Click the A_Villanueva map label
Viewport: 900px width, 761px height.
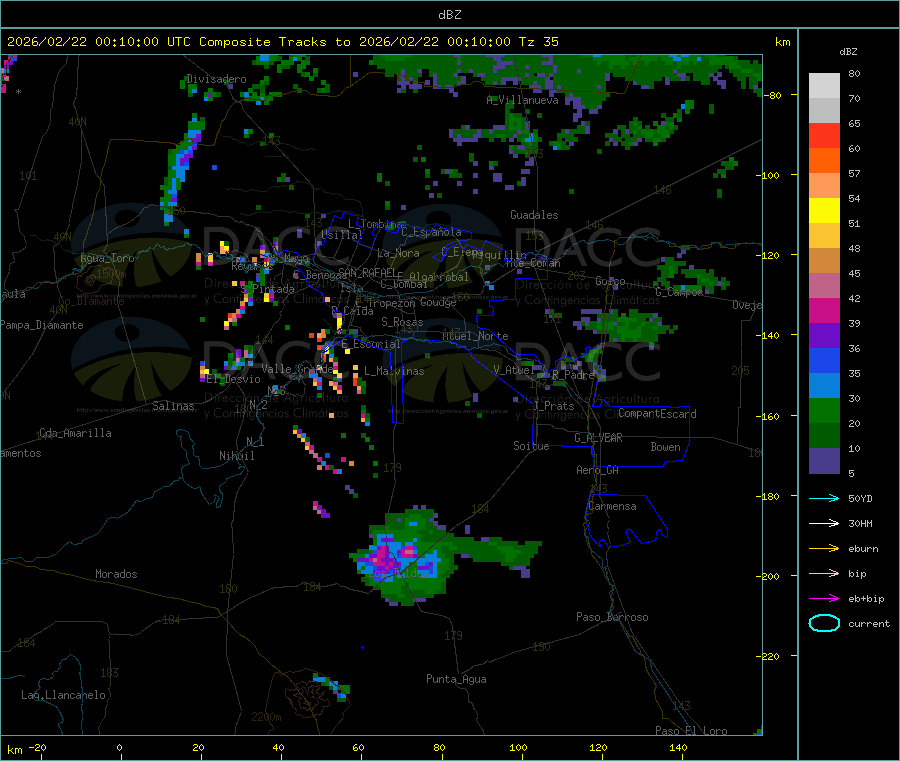522,100
